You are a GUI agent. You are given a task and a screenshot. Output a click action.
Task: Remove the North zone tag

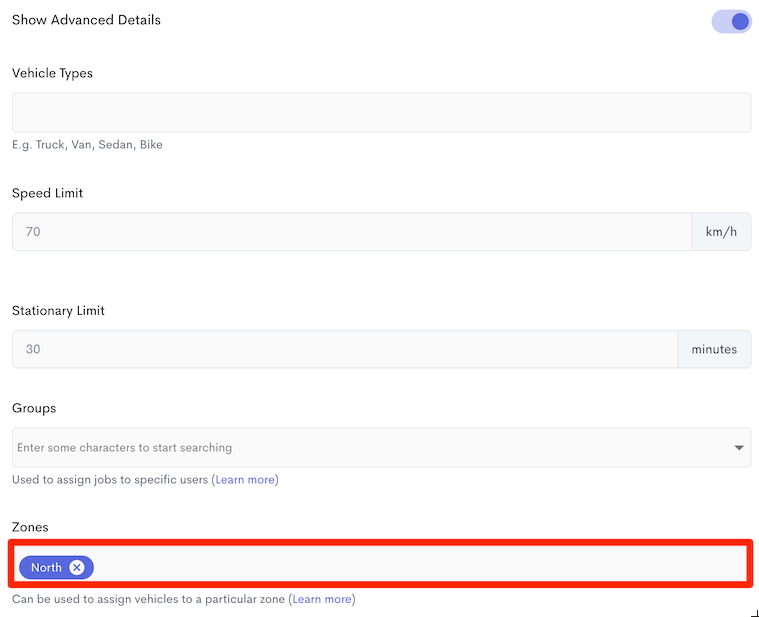point(76,567)
